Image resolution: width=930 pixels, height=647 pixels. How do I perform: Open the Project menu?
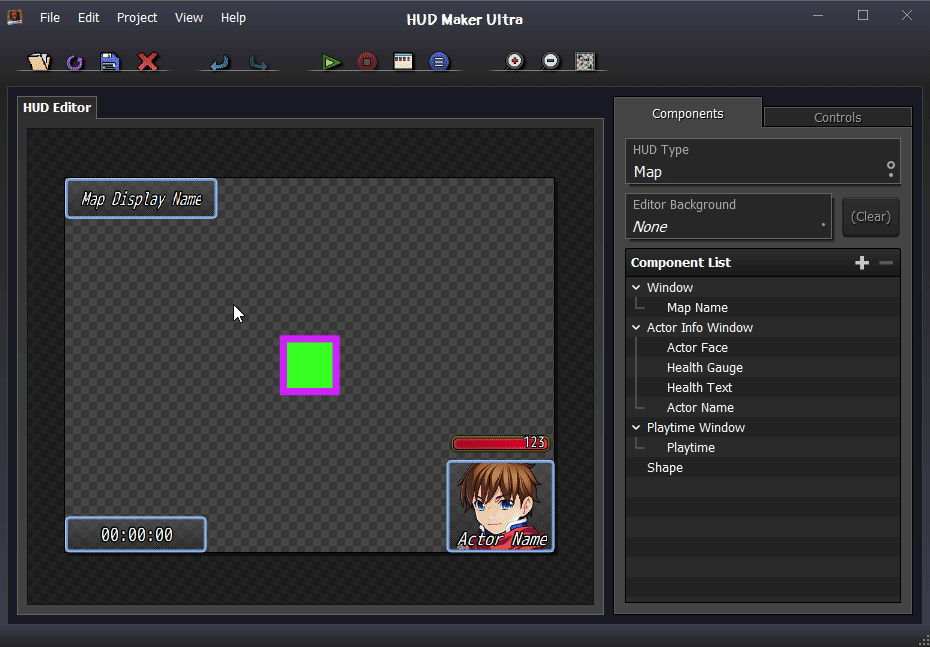click(x=137, y=18)
